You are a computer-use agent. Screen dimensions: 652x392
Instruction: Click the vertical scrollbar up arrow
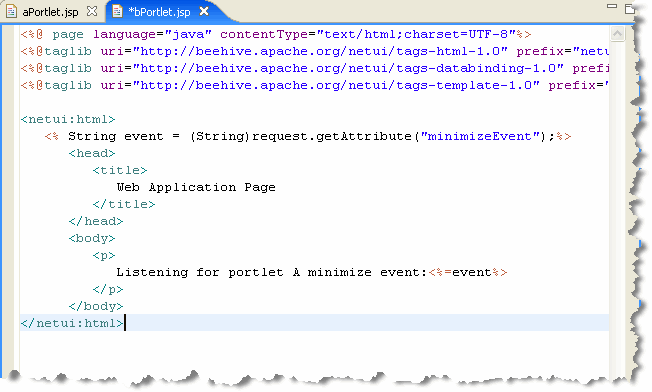coord(617,34)
